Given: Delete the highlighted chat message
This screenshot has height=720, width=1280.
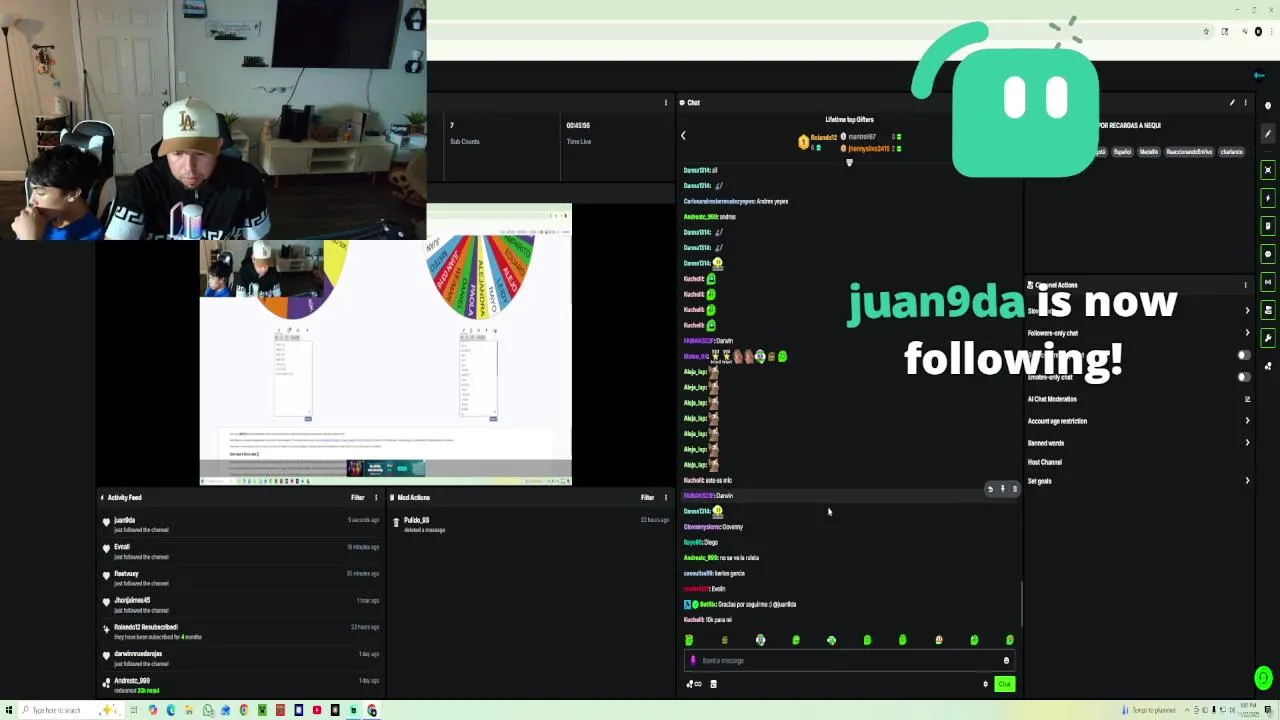Looking at the screenshot, I should click(1014, 489).
